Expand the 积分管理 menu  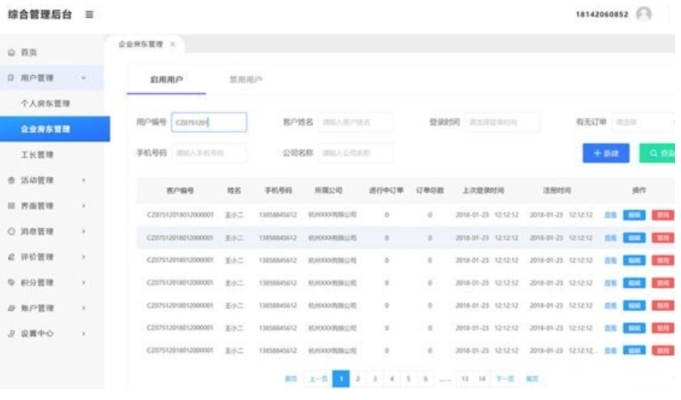pyautogui.click(x=84, y=283)
